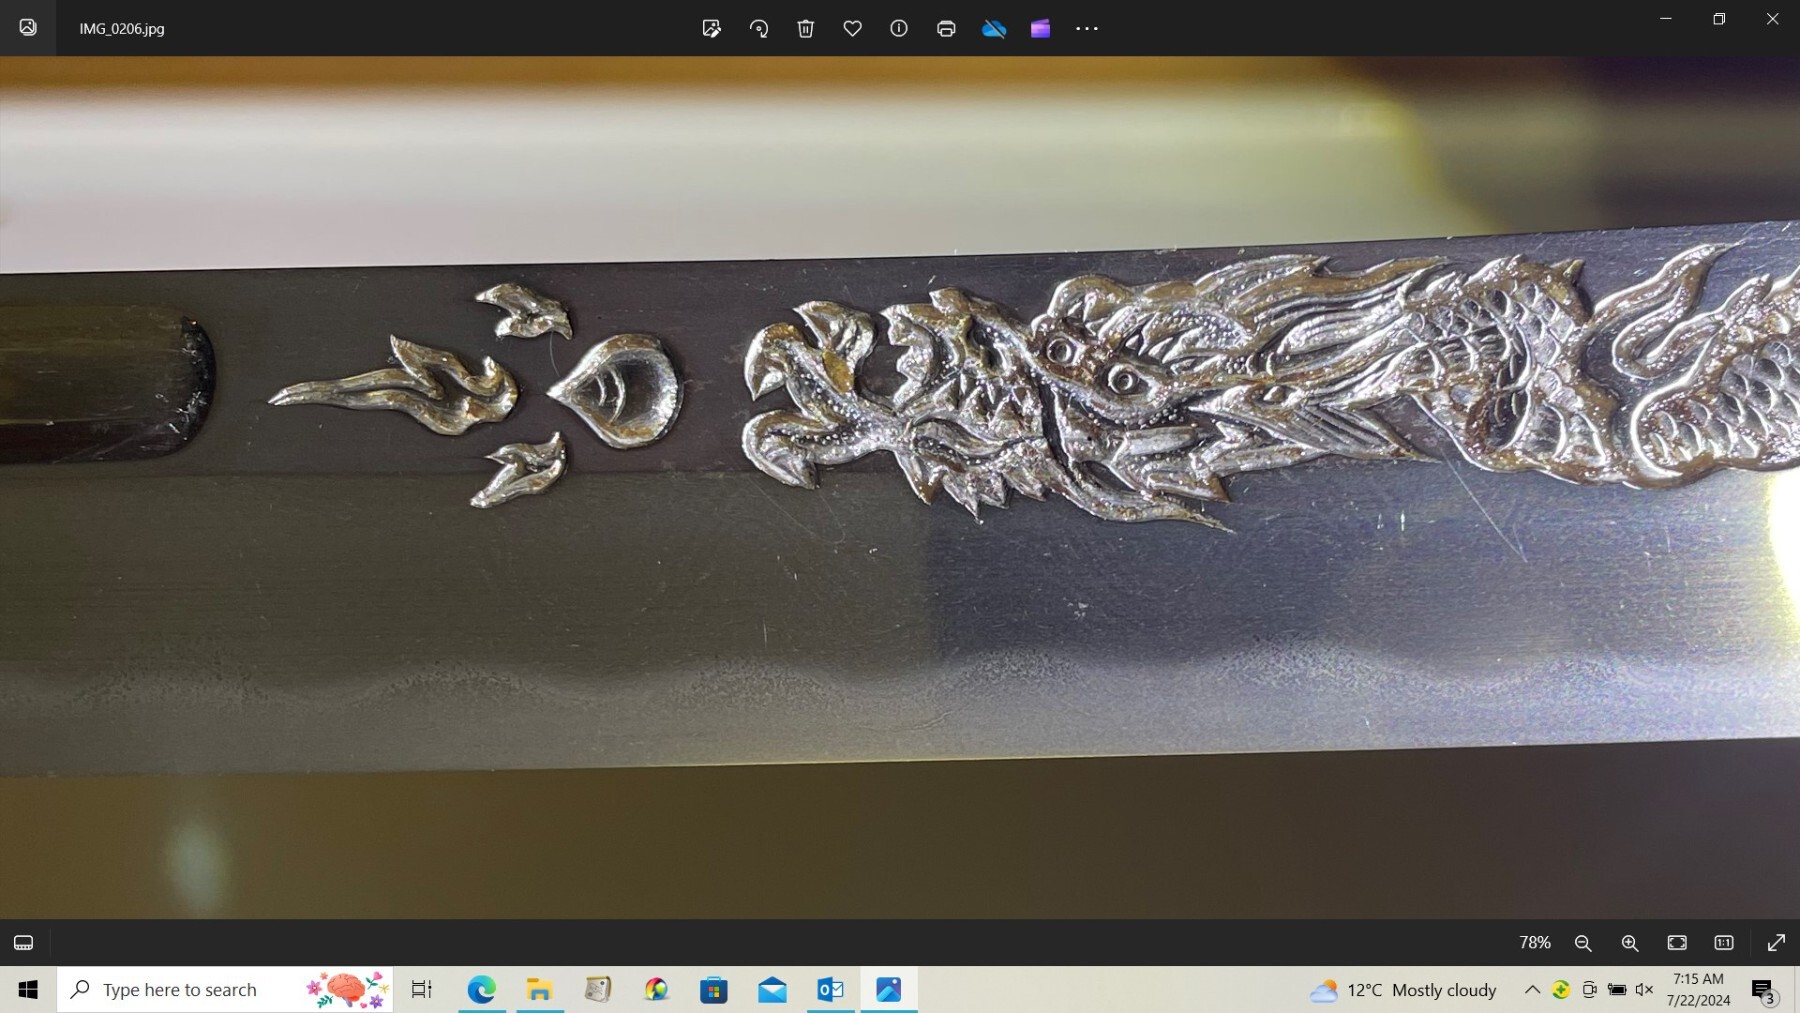Print the photo using the printer icon
This screenshot has height=1013, width=1800.
click(946, 28)
